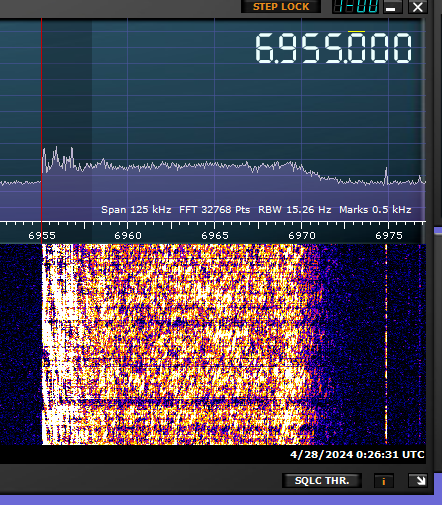Click the 6965 frequency scale label
442x505 pixels.
tap(215, 236)
